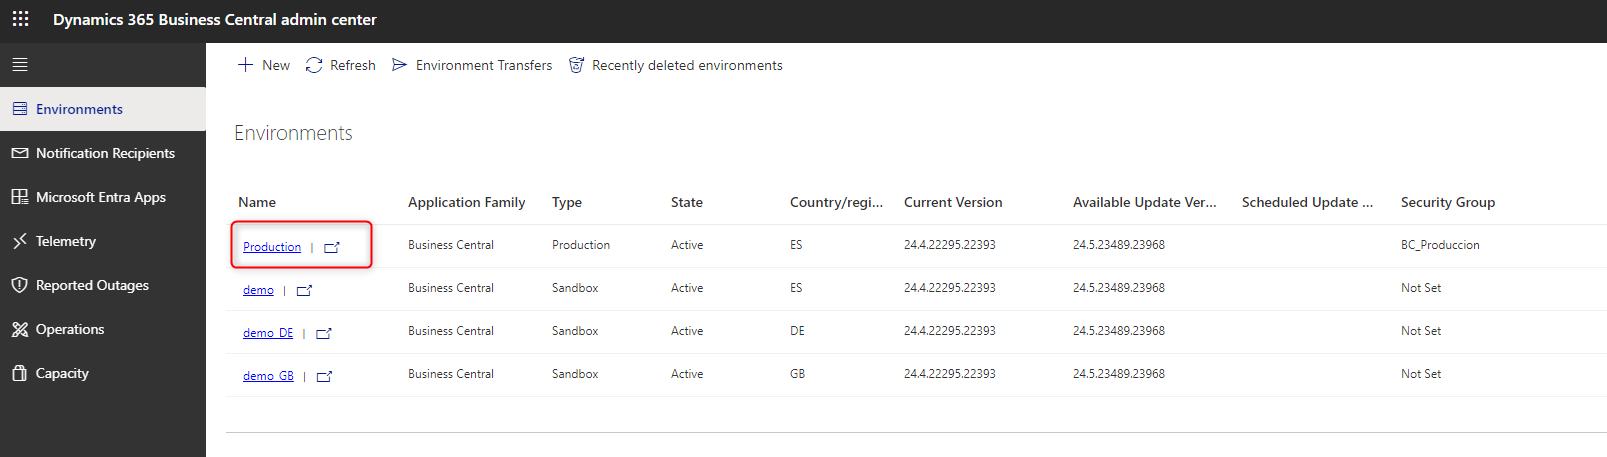Click the Operations tools icon
This screenshot has width=1607, height=457.
point(20,329)
